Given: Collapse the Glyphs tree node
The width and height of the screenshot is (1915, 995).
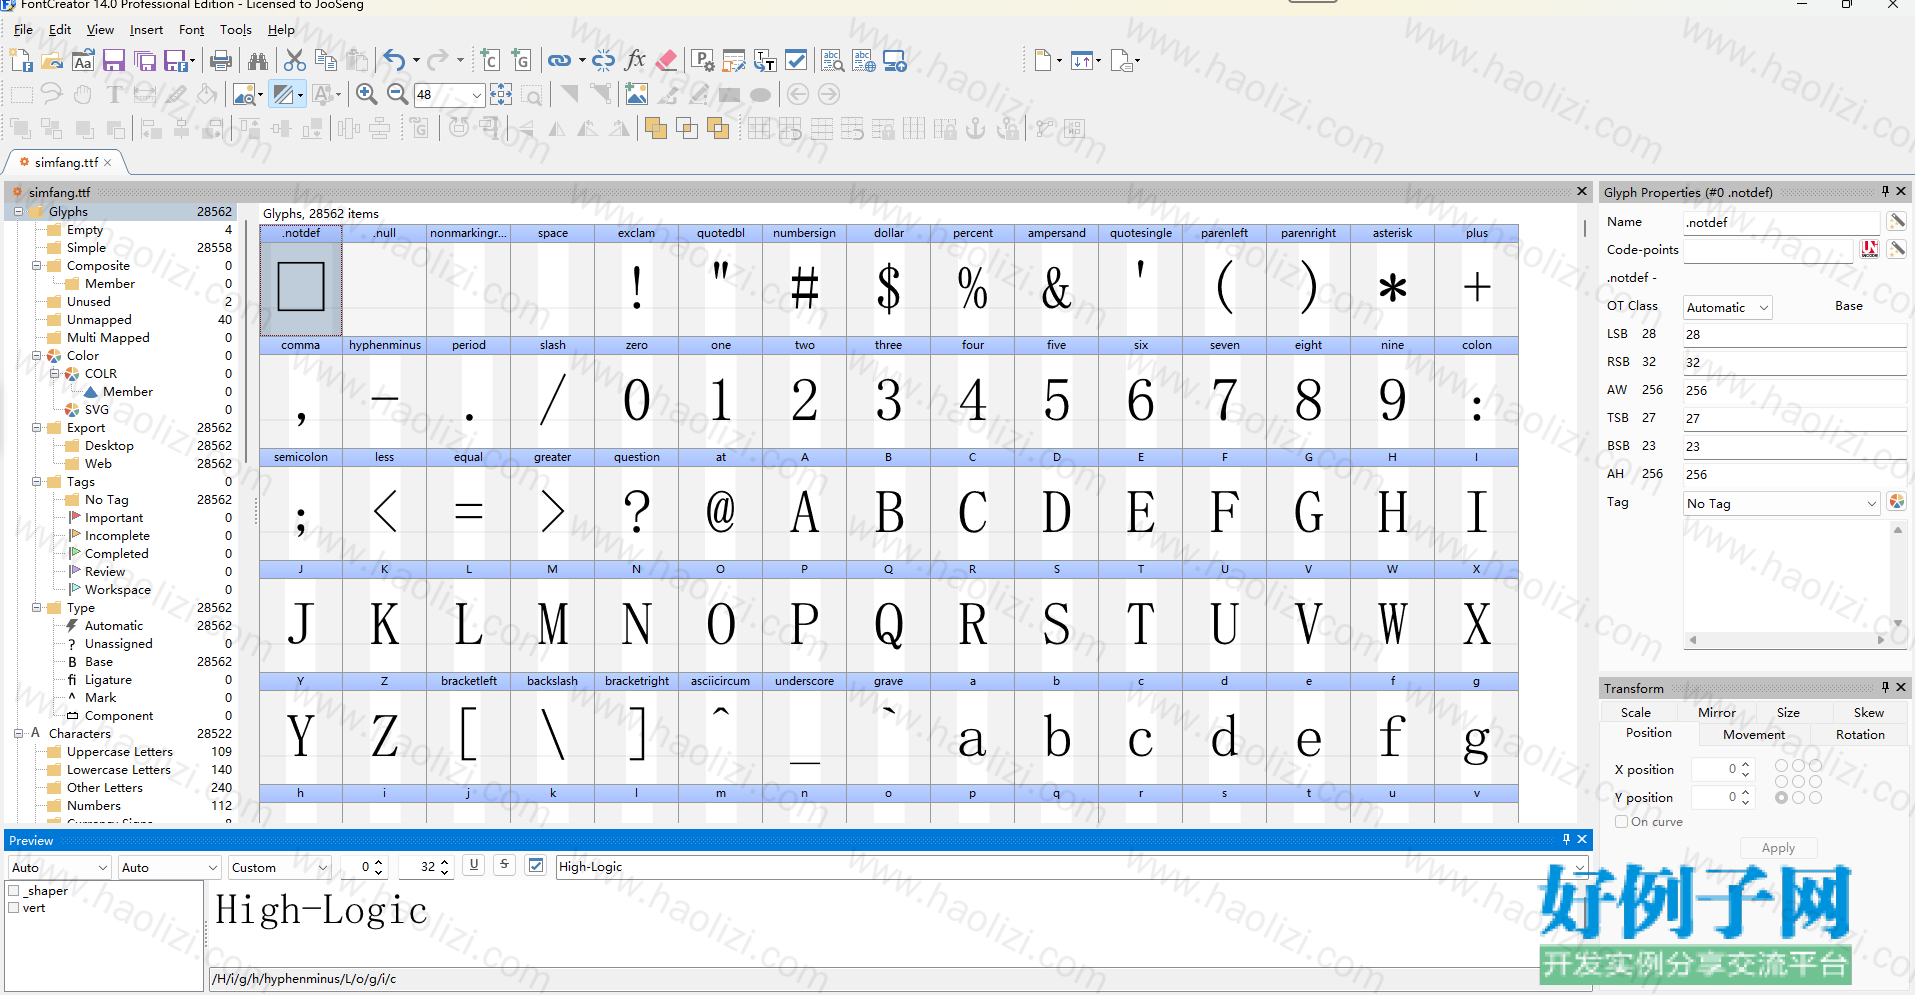Looking at the screenshot, I should 18,212.
